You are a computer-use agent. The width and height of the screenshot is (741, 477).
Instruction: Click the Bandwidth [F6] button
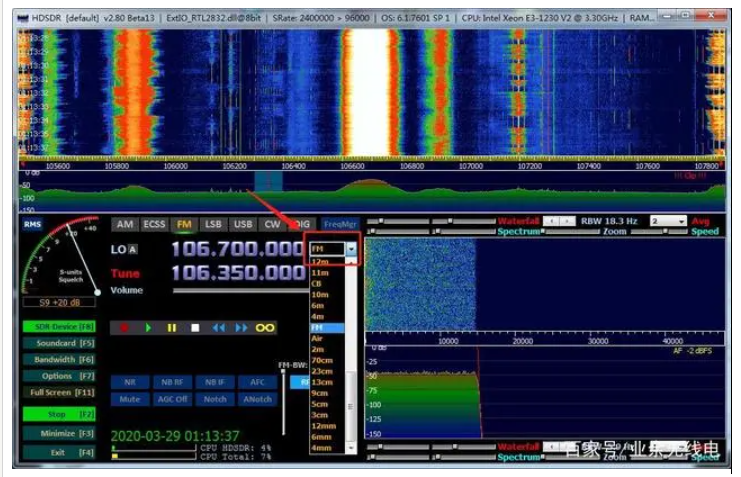click(x=57, y=359)
